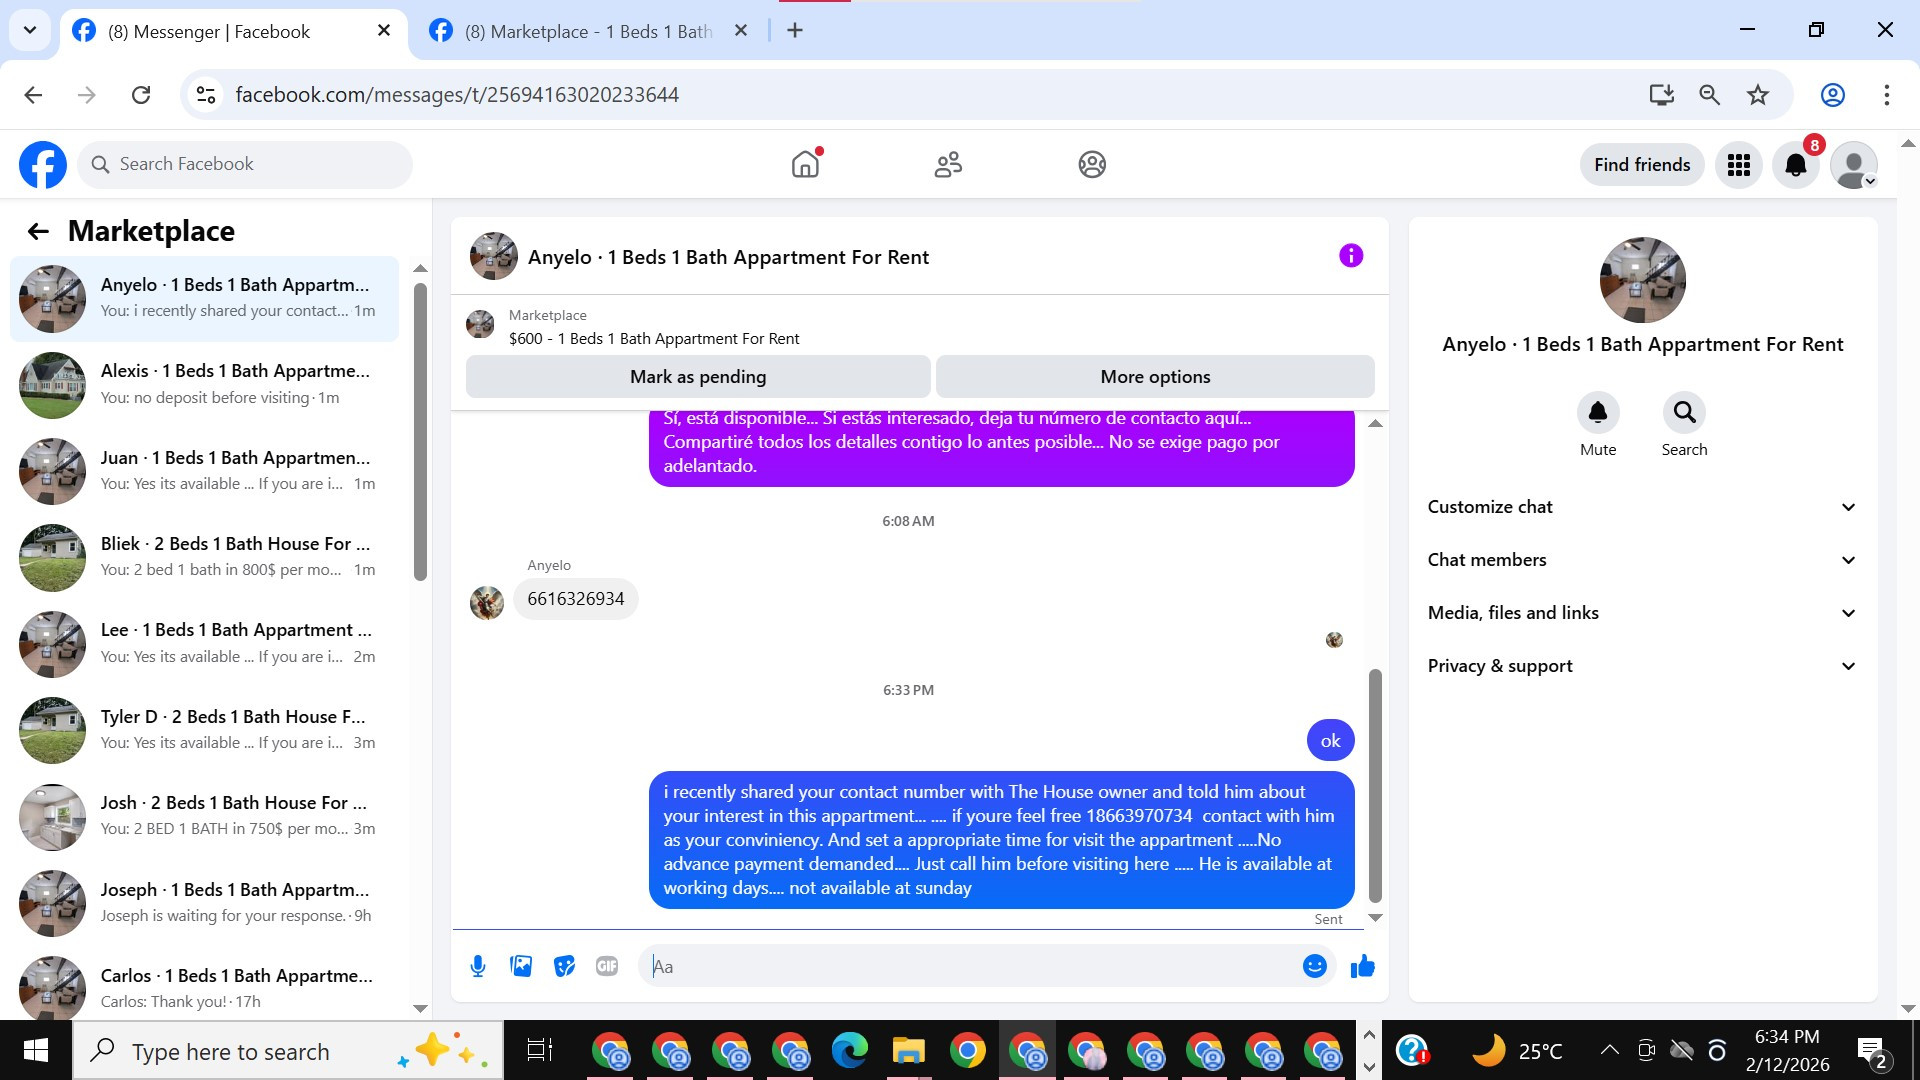The height and width of the screenshot is (1080, 1920).
Task: Open Bliek 2 Beds 1 Bath House chat
Action: 205,558
